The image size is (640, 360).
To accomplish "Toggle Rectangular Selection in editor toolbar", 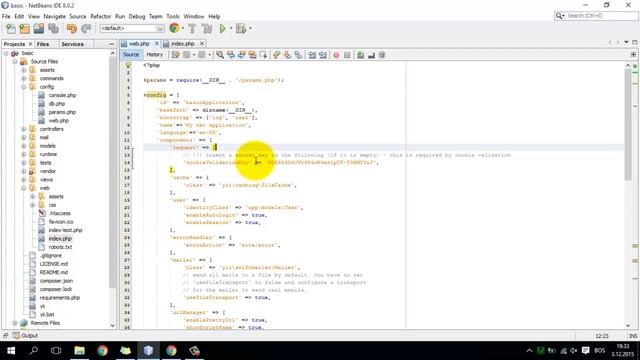I will click(263, 55).
